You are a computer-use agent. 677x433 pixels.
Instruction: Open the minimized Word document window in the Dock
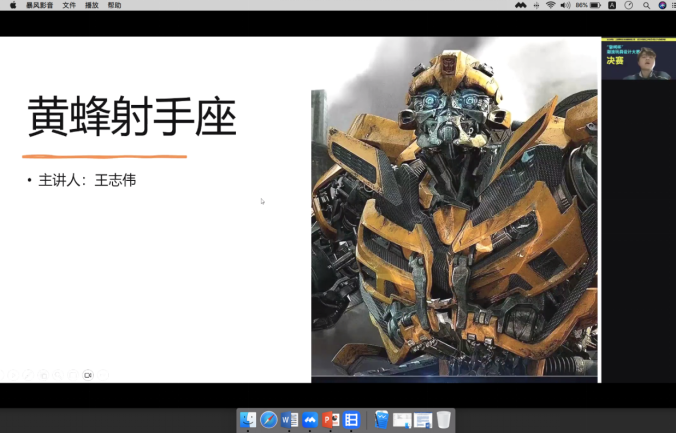point(423,420)
